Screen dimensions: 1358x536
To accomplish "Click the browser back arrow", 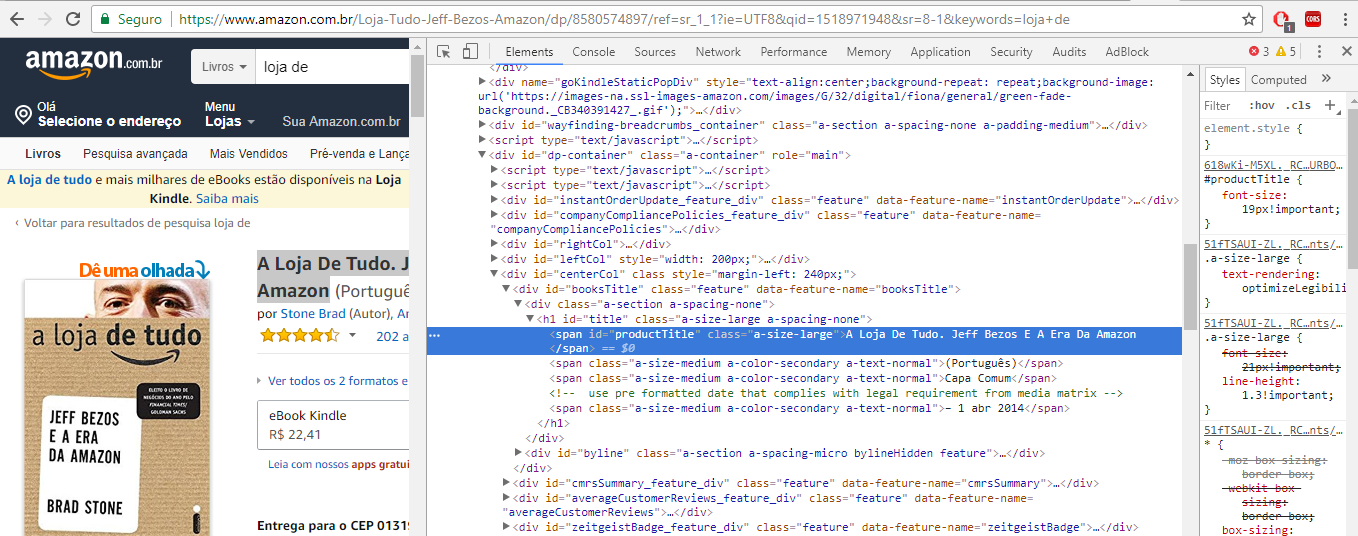I will (17, 19).
